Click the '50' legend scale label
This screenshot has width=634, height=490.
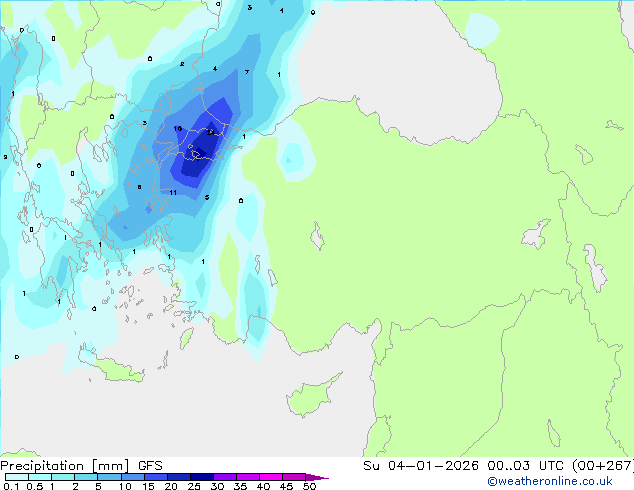pos(309,486)
